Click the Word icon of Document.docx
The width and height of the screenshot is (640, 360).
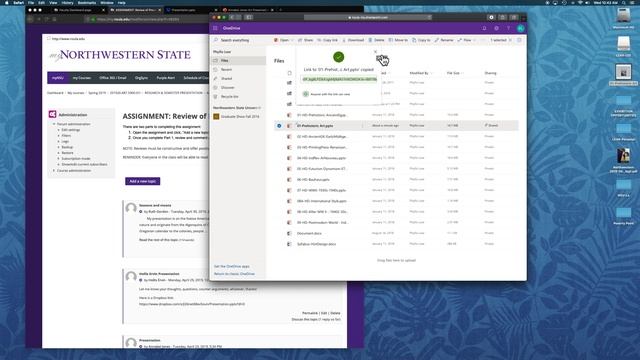click(289, 233)
